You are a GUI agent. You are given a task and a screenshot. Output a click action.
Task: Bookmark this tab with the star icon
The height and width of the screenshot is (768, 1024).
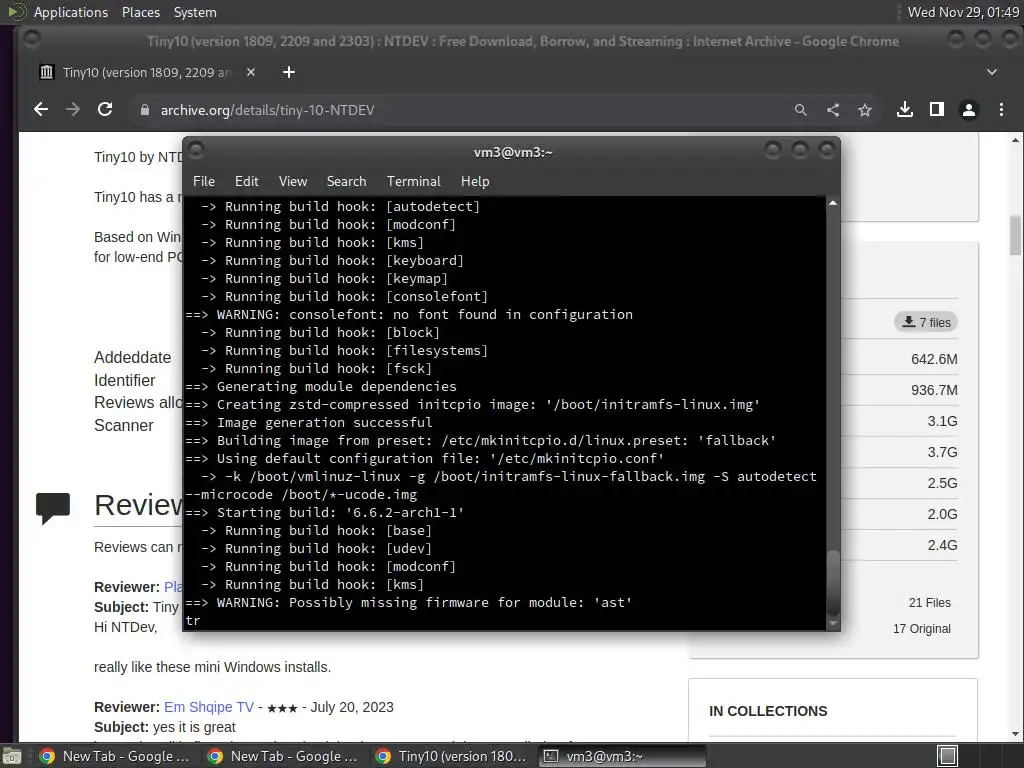pos(865,110)
